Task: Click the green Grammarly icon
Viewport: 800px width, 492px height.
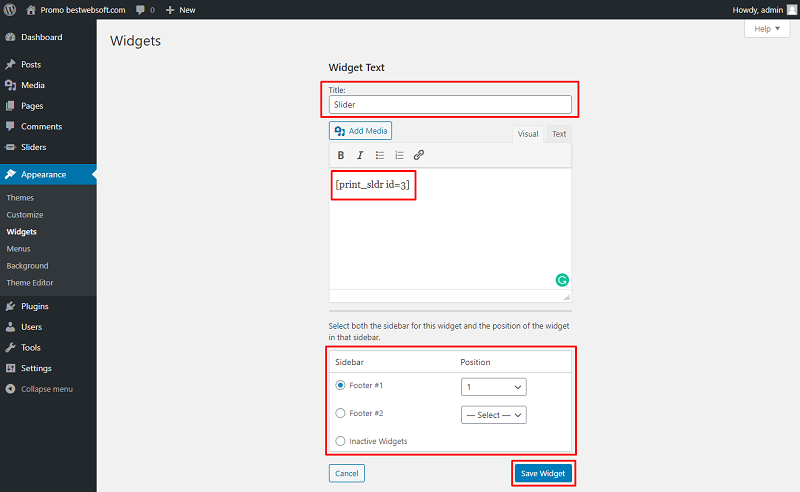Action: tap(562, 280)
